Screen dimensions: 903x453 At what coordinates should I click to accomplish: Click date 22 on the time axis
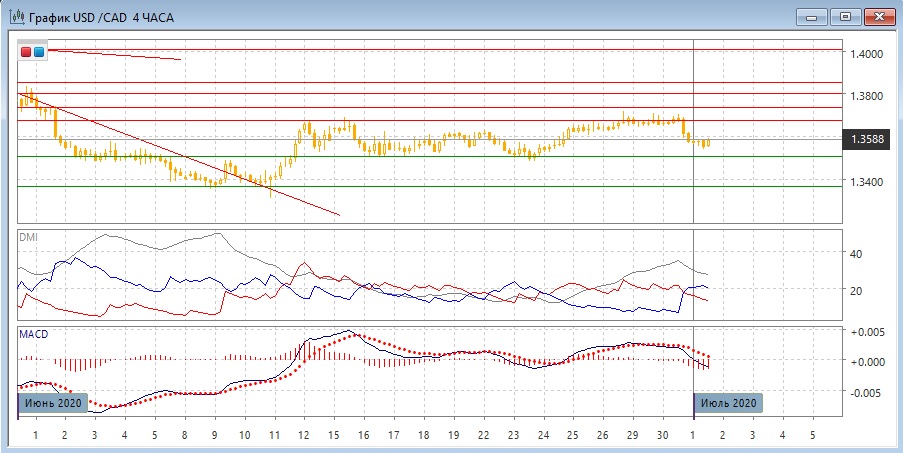pos(483,436)
